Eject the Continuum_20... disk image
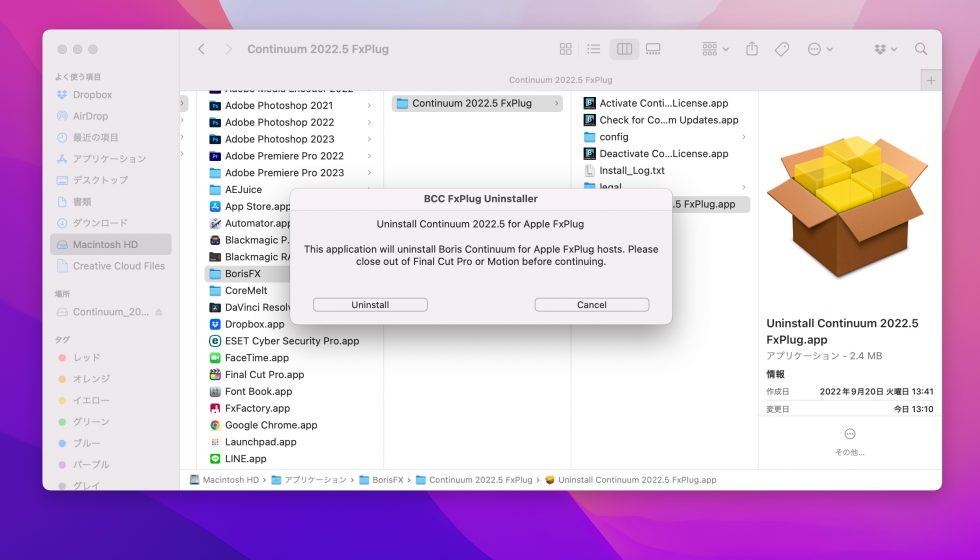The width and height of the screenshot is (980, 560). [159, 312]
